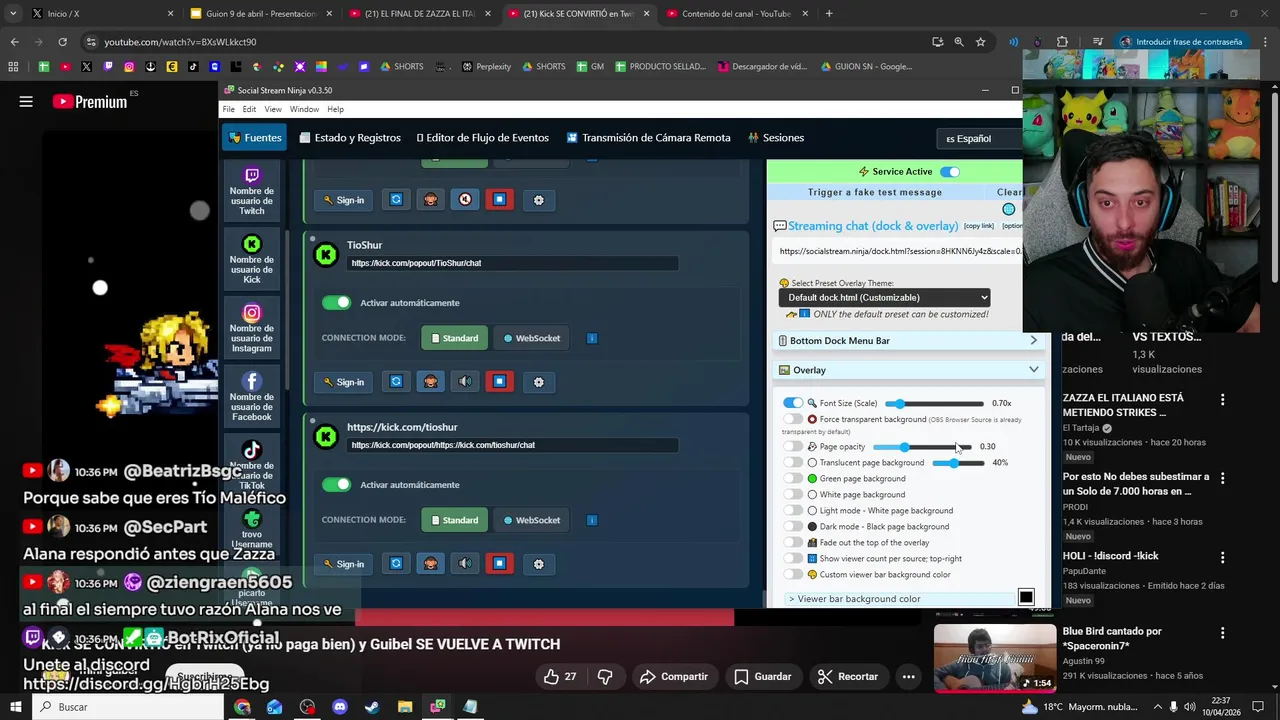The height and width of the screenshot is (720, 1280).
Task: Select the Facebook username source in sidebar
Action: click(x=252, y=397)
